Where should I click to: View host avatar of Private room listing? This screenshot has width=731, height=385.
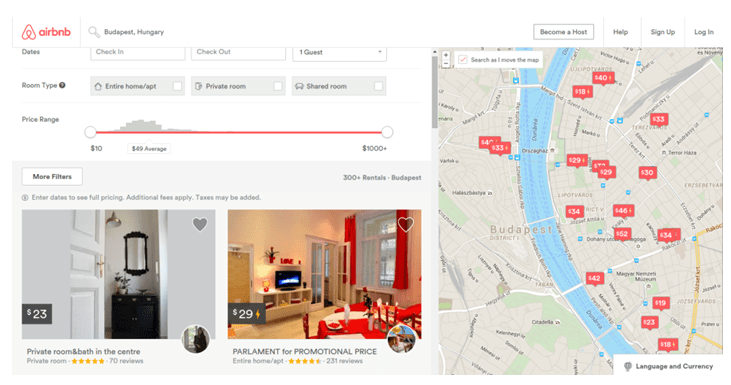[195, 339]
